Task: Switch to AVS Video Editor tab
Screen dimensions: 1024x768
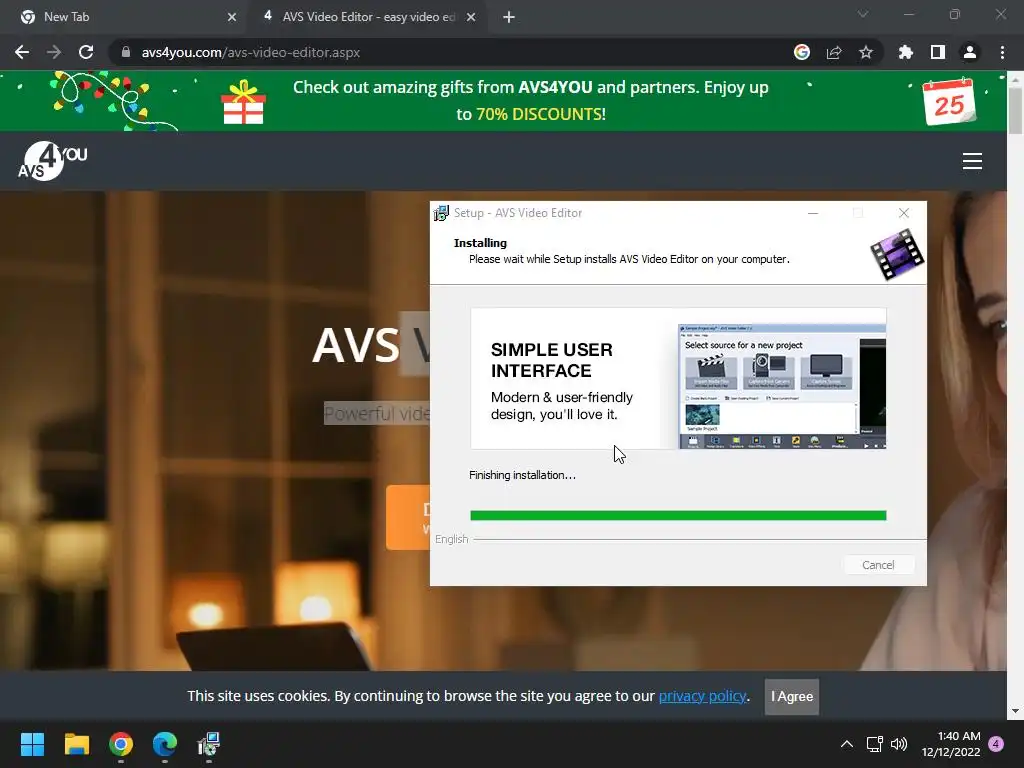Action: (368, 17)
